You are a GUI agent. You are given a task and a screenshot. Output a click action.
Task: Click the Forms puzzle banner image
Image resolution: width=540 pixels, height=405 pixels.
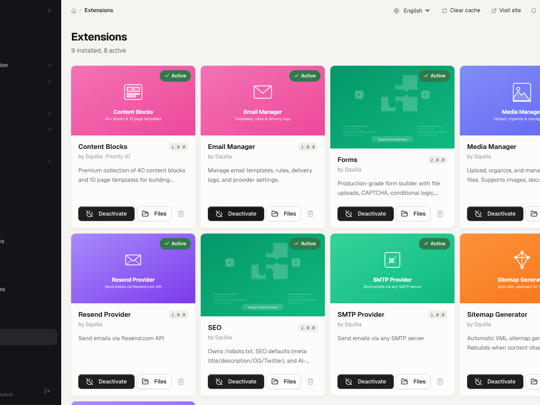tap(392, 107)
